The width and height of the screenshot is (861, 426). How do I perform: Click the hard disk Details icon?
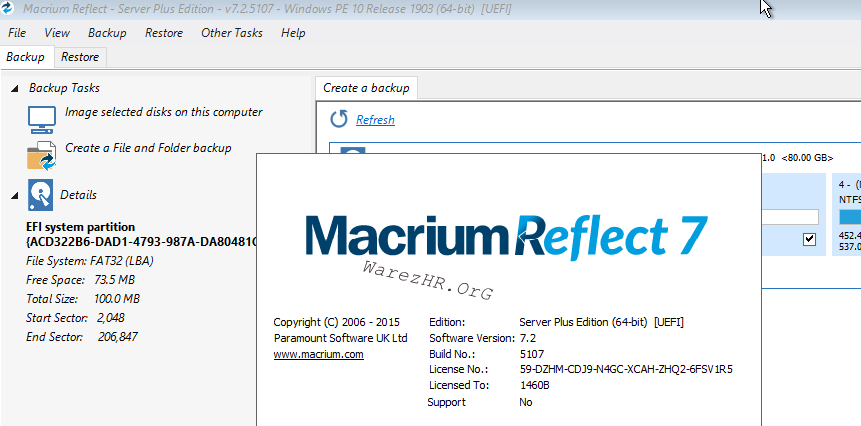pos(41,194)
